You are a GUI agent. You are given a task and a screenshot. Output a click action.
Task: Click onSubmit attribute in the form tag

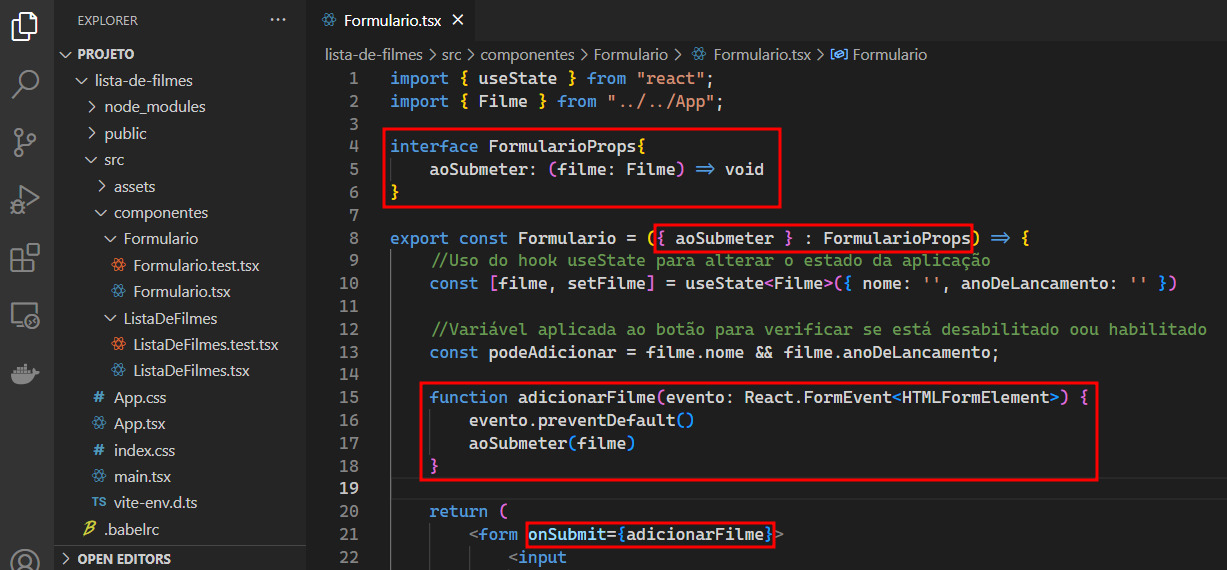(x=567, y=534)
